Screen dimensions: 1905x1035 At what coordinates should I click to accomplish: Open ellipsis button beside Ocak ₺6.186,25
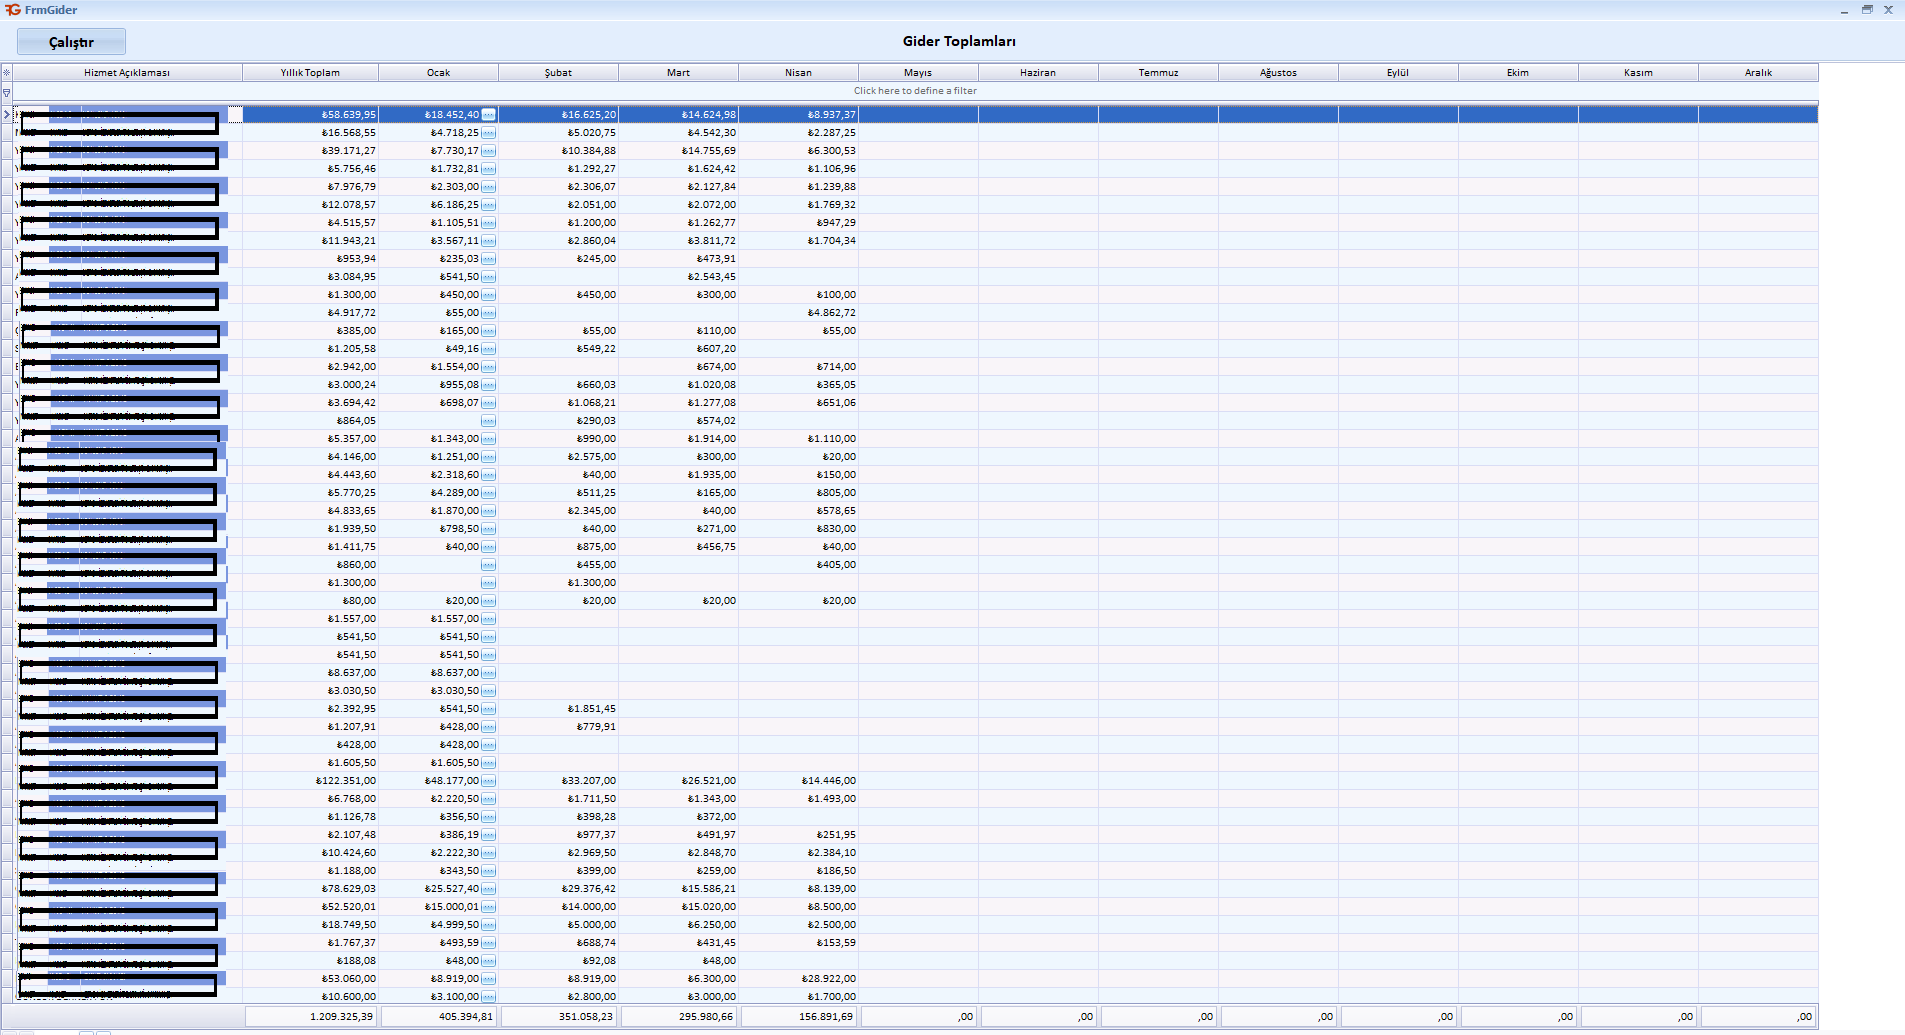pyautogui.click(x=488, y=205)
